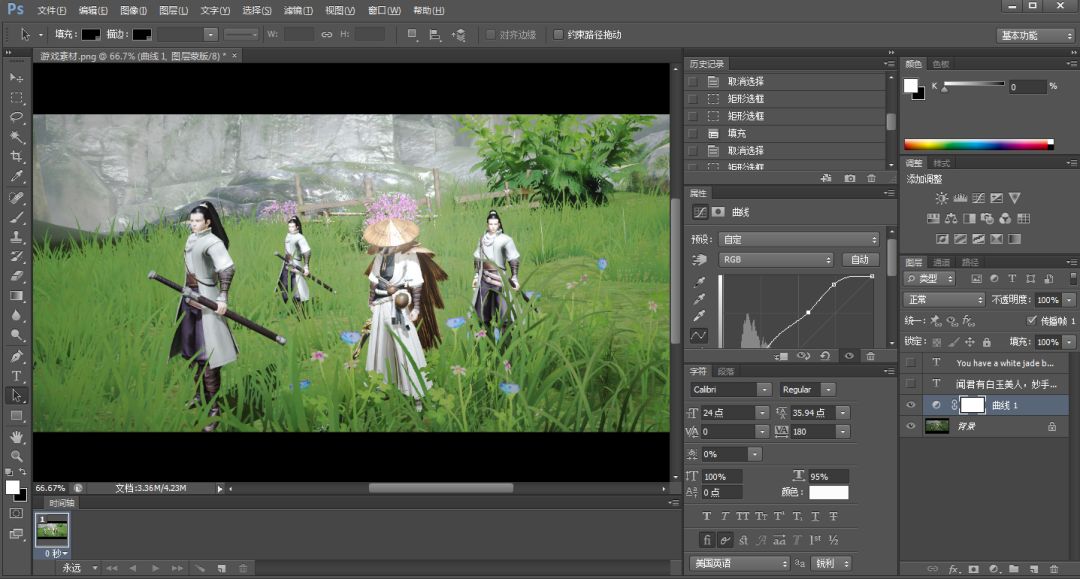Hide the 背景 layer

(x=911, y=426)
